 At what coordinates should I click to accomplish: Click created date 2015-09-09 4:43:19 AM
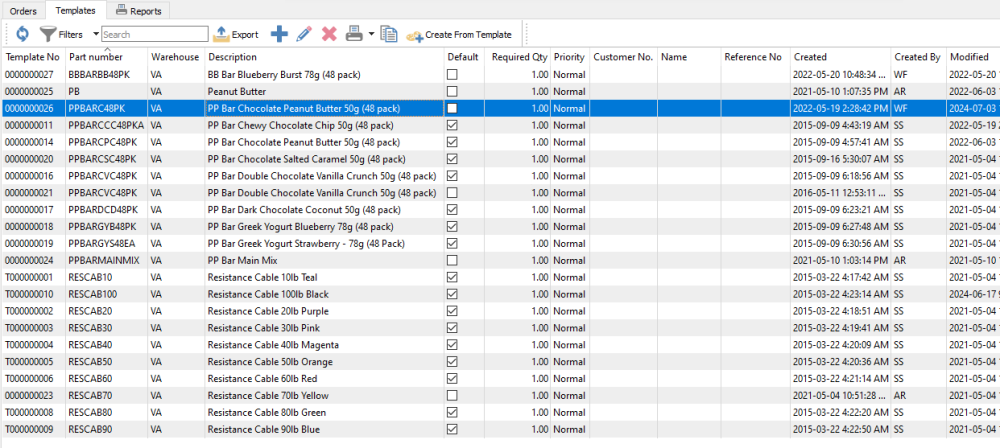pos(840,125)
